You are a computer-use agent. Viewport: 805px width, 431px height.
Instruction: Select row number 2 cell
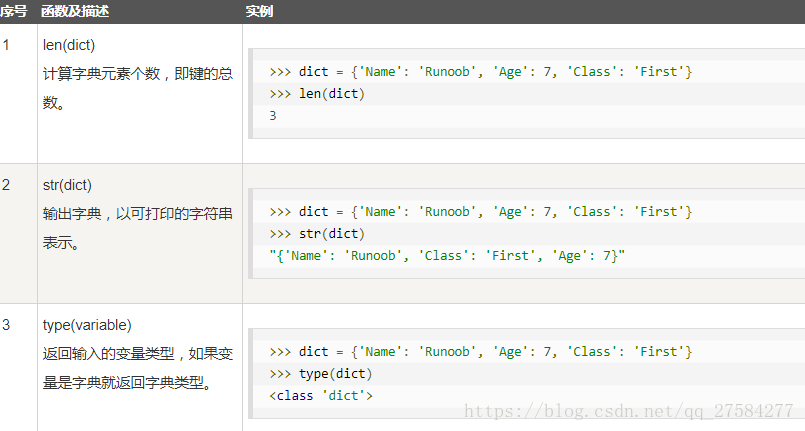tap(6, 185)
